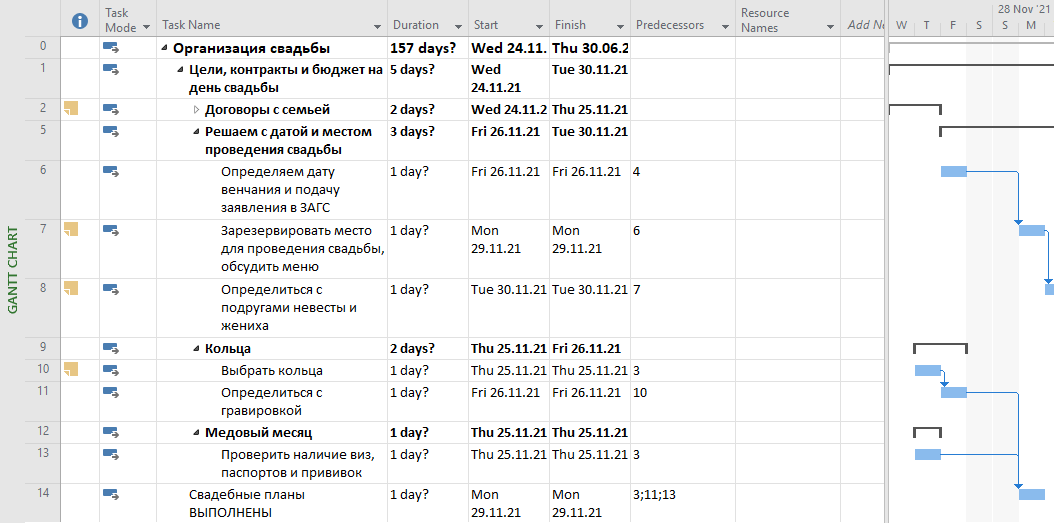Click Gantt bar for Проверить наличие виз
The image size is (1054, 523).
click(928, 454)
